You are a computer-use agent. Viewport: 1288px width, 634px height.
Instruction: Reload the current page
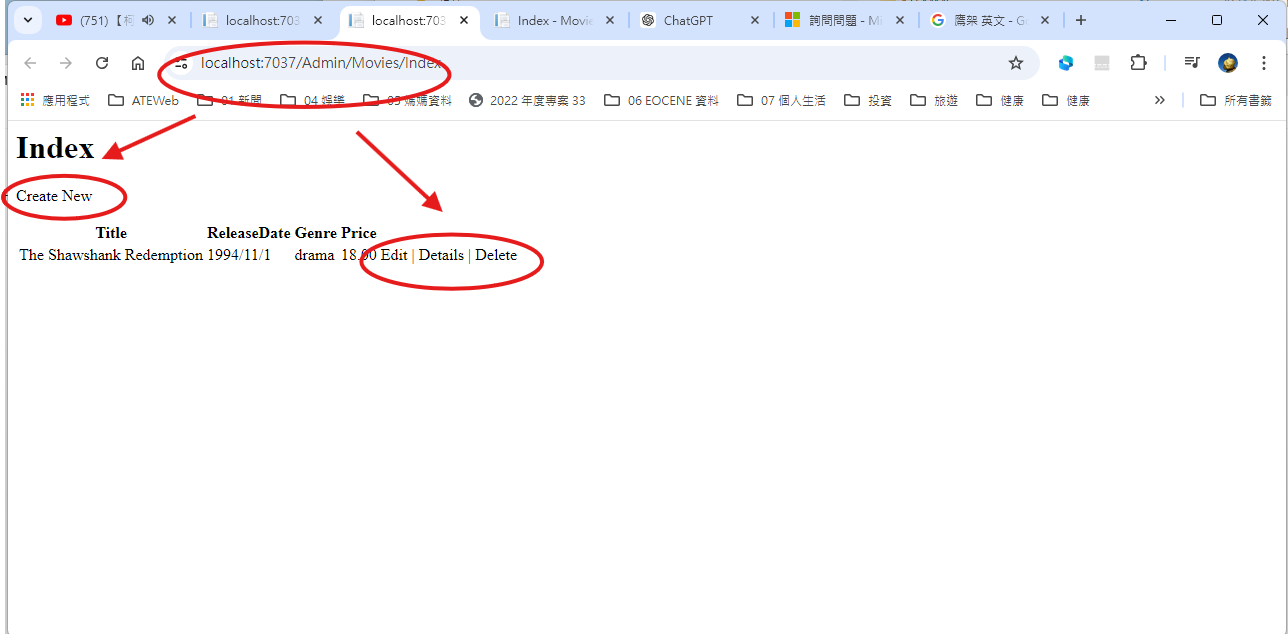point(102,63)
